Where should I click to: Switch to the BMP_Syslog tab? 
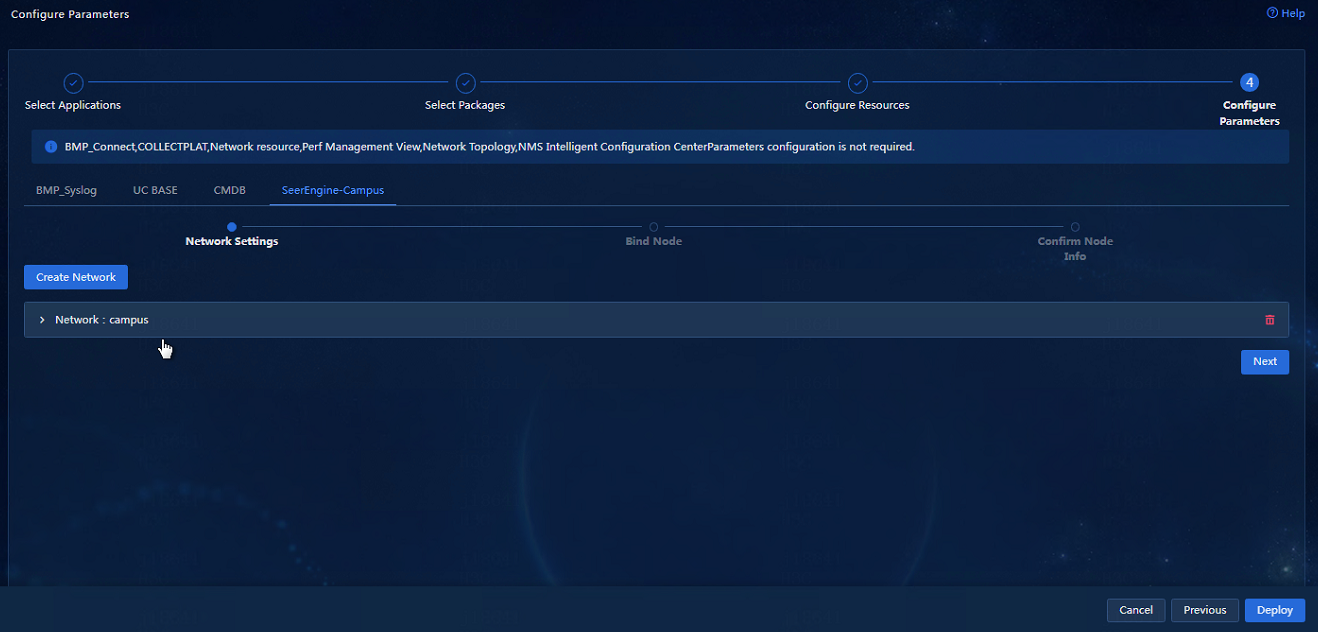tap(66, 190)
